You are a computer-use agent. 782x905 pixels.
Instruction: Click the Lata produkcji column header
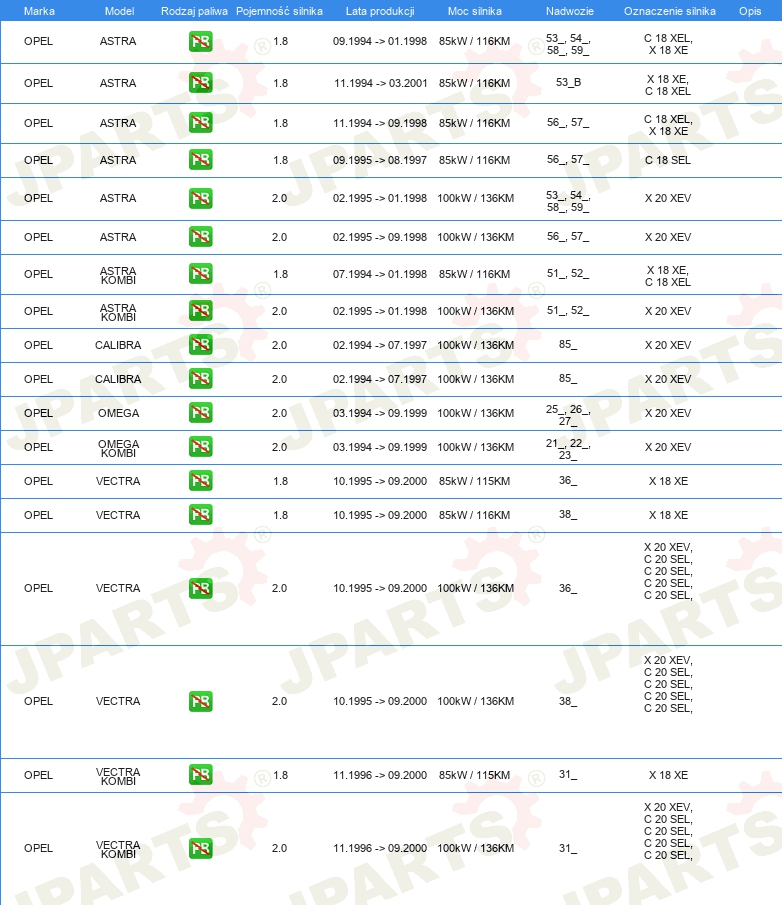[380, 11]
